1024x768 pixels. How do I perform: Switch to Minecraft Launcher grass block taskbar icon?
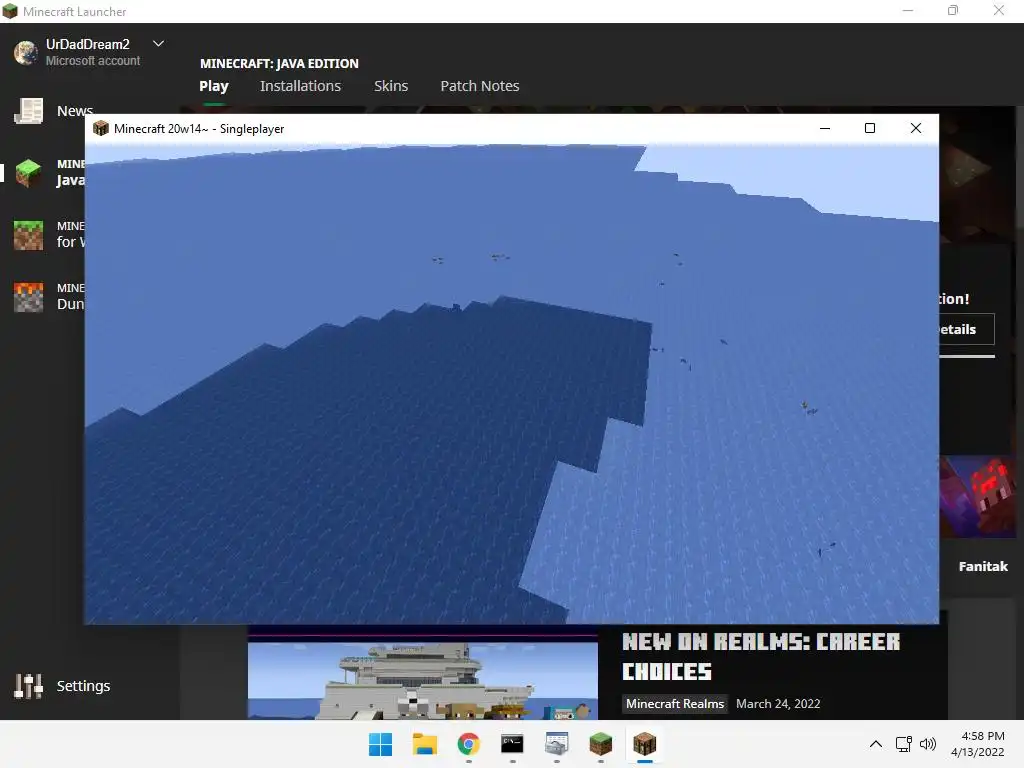600,744
